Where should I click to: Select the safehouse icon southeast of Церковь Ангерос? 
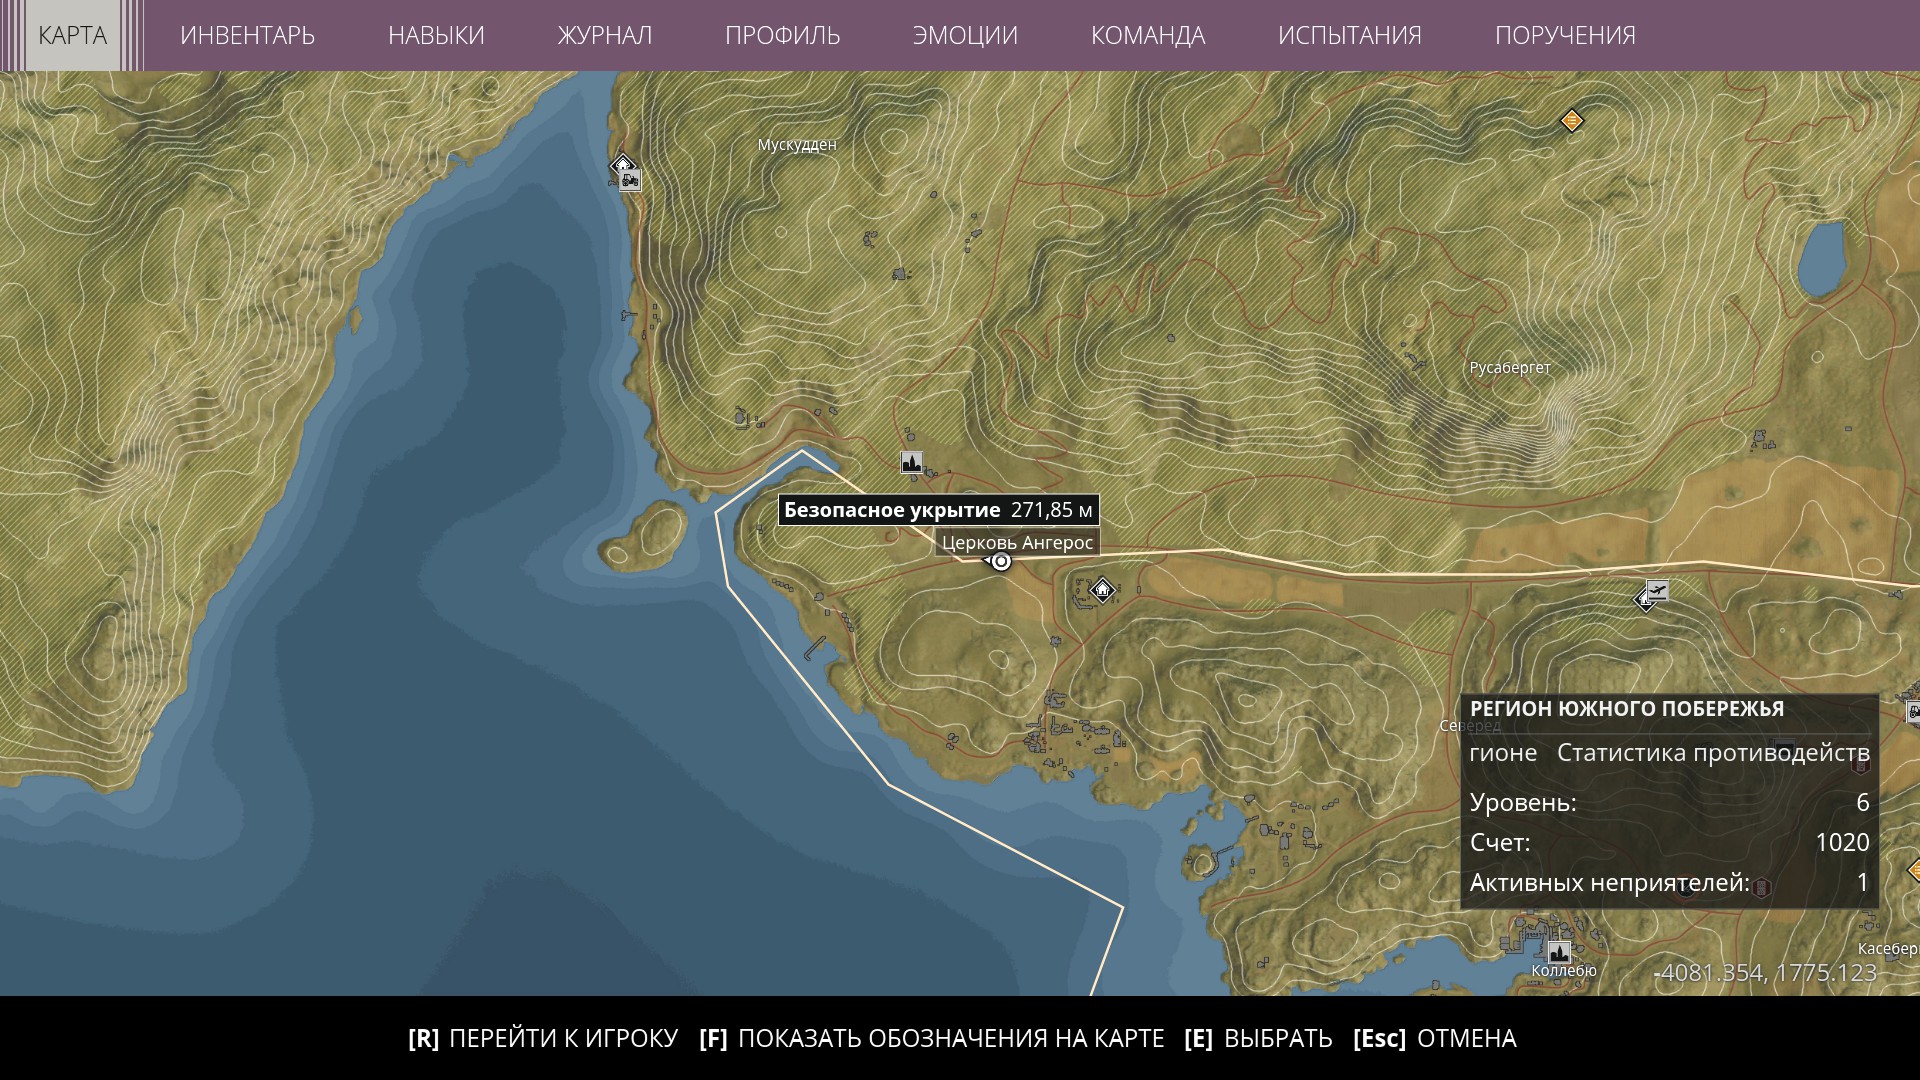(1102, 590)
